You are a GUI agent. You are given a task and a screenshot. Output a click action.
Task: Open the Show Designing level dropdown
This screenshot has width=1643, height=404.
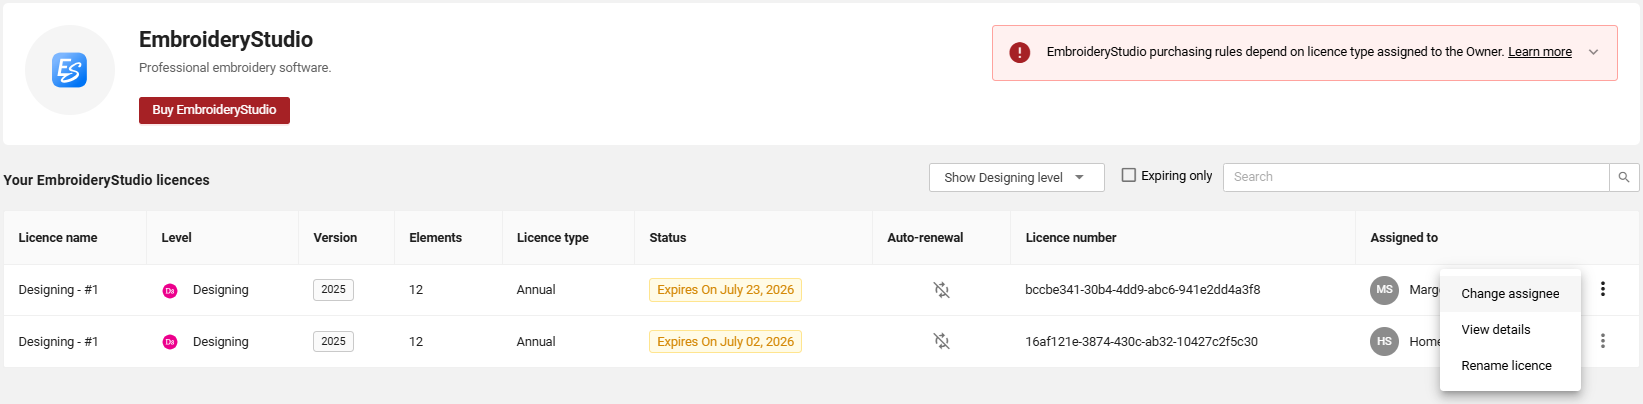1016,177
